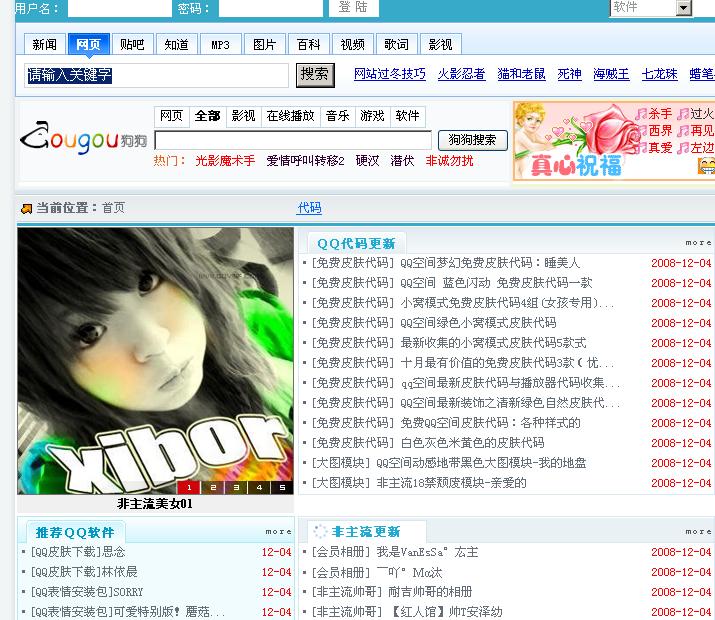Open the 真心祝福 rose banner
This screenshot has width=715, height=620.
570,141
